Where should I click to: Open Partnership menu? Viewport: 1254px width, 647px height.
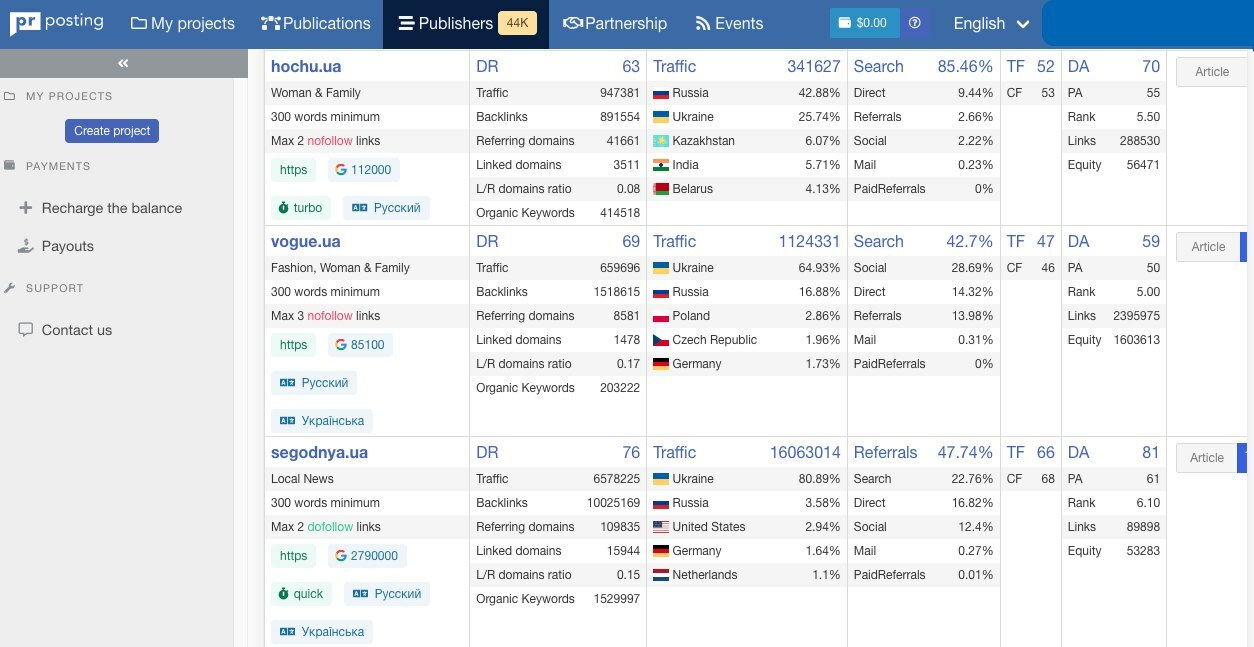click(x=615, y=23)
